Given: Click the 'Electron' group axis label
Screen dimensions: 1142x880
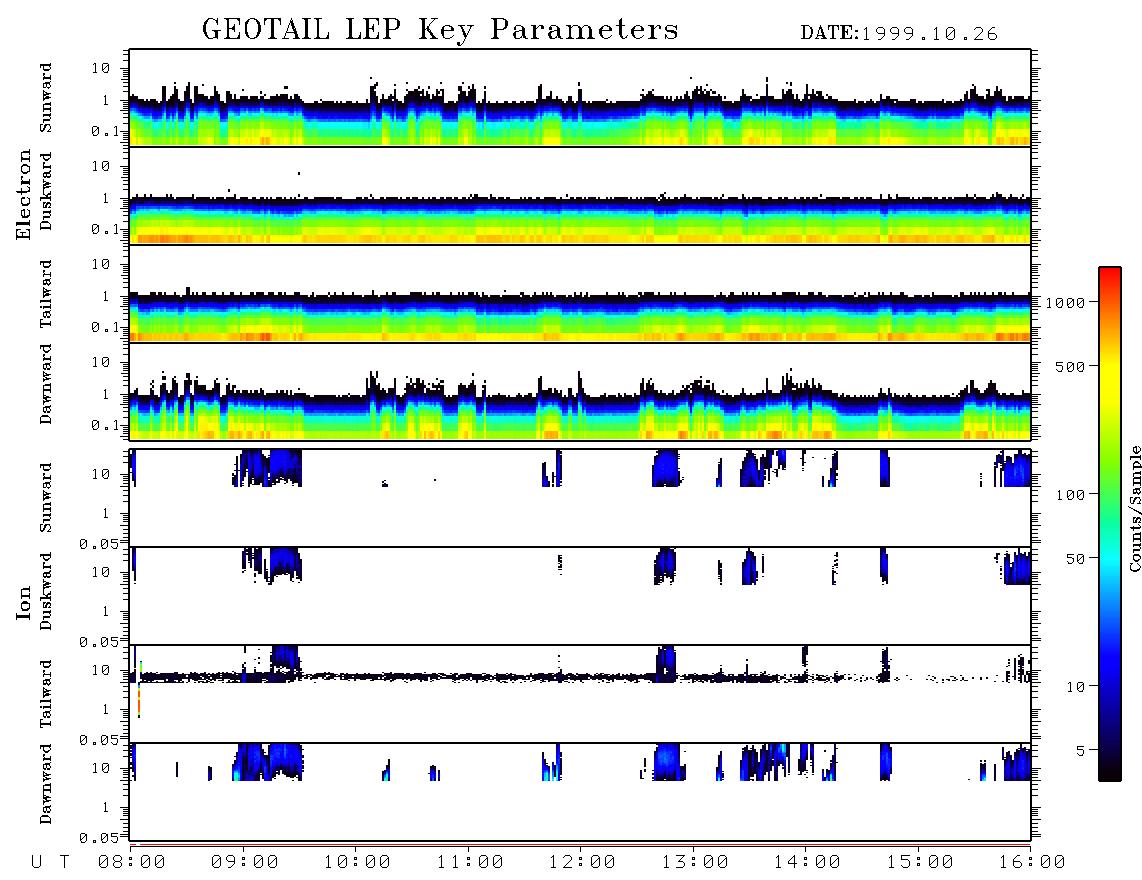Looking at the screenshot, I should 23,195.
